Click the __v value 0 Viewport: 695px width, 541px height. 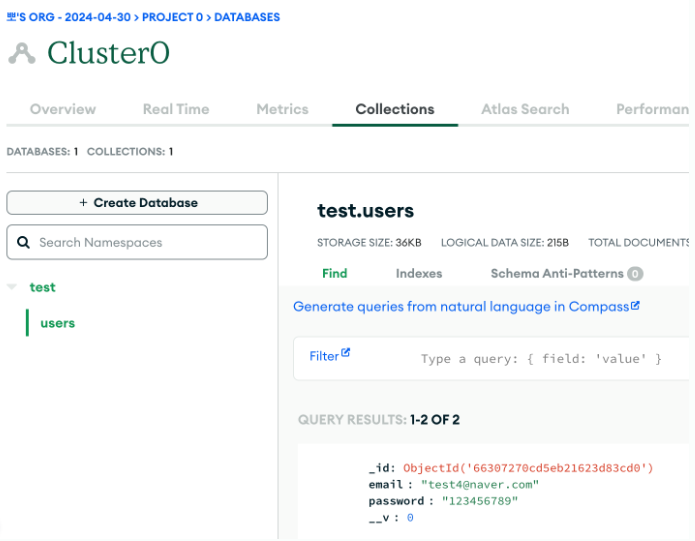coord(410,518)
